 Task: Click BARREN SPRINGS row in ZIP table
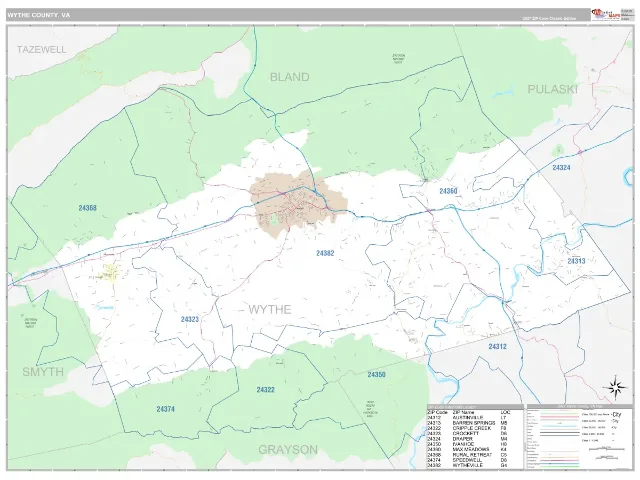(468, 423)
